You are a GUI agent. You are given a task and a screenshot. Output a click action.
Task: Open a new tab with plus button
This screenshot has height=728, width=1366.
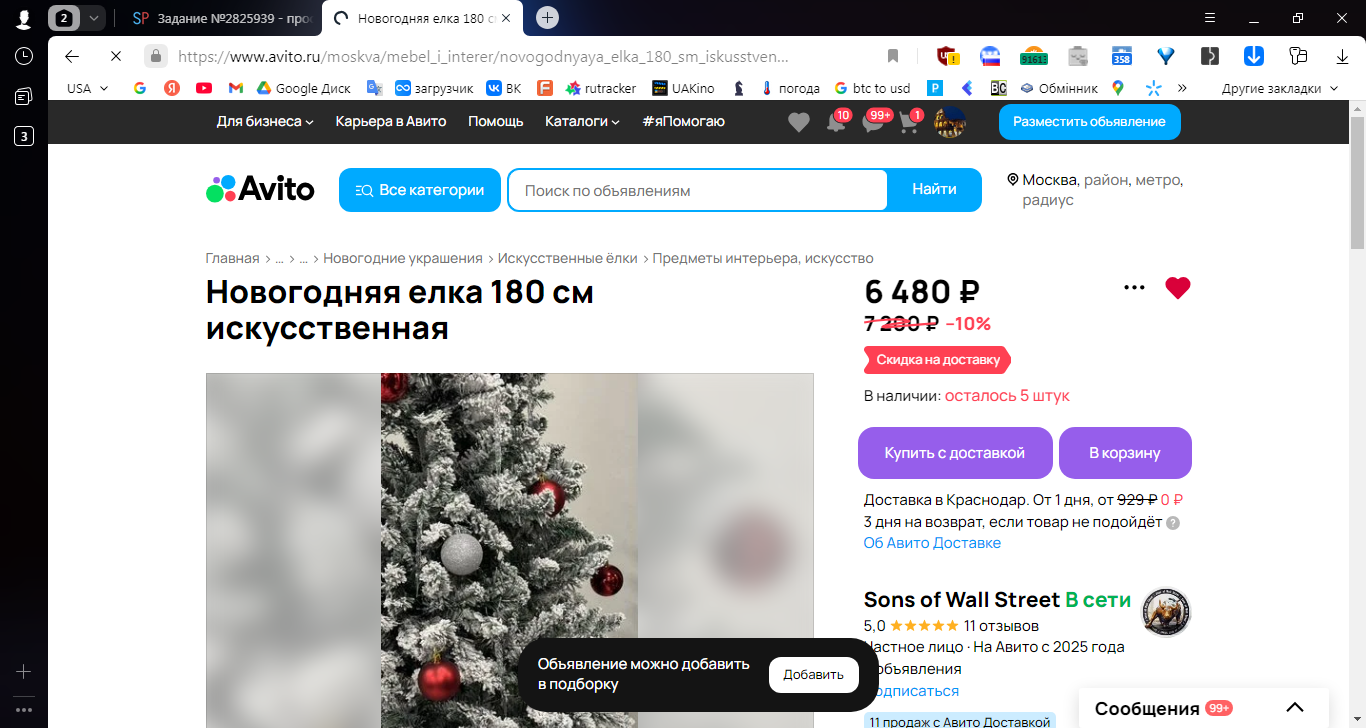[547, 18]
